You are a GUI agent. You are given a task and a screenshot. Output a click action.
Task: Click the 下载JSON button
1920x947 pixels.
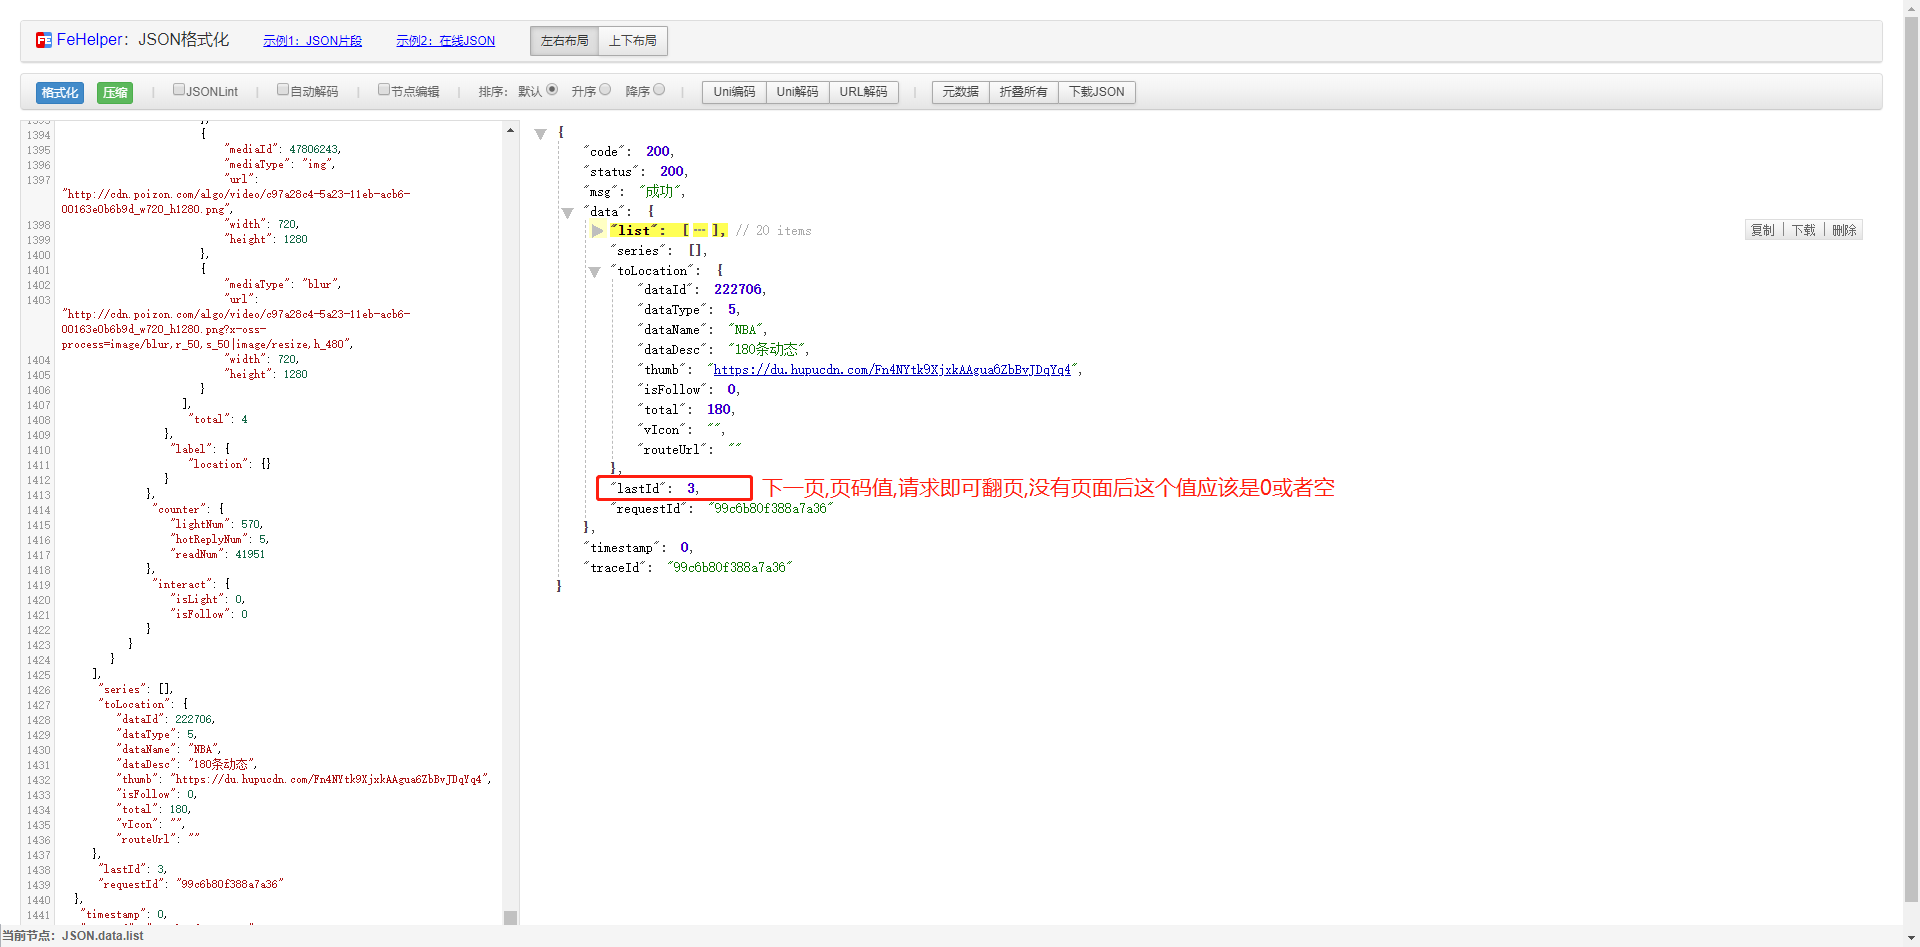1096,92
